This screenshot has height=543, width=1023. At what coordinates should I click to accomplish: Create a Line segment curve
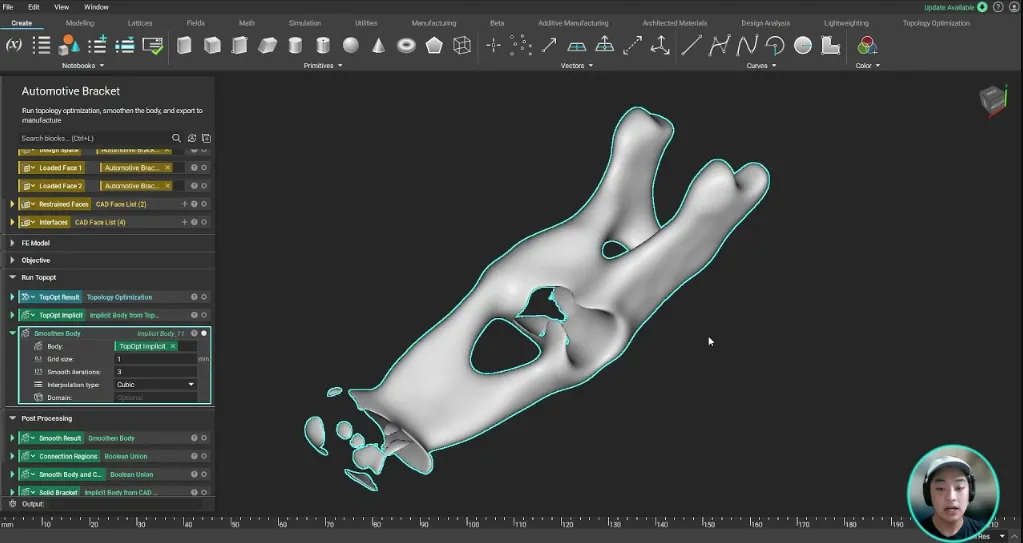692,45
